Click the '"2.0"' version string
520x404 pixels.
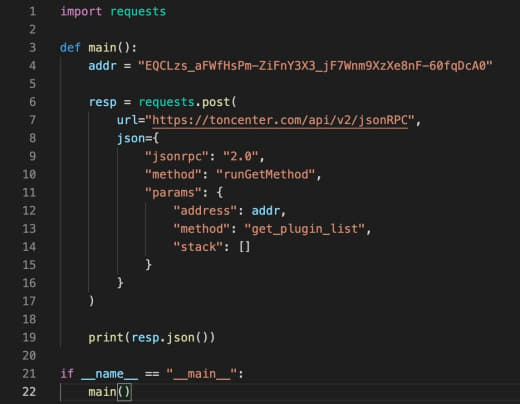(x=241, y=156)
